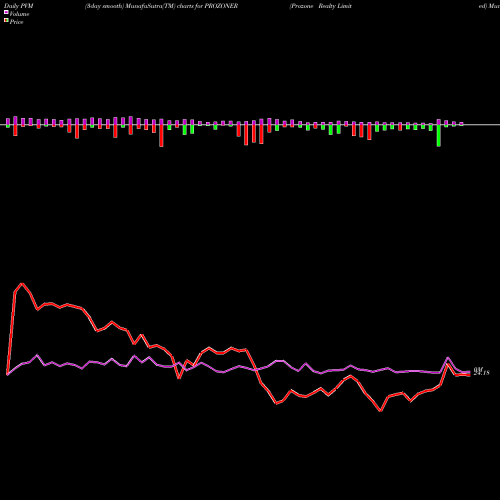Viewport: 500px width, 500px height.
Task: Click the 'charts for PROZONER' heading text
Action: (207, 6)
